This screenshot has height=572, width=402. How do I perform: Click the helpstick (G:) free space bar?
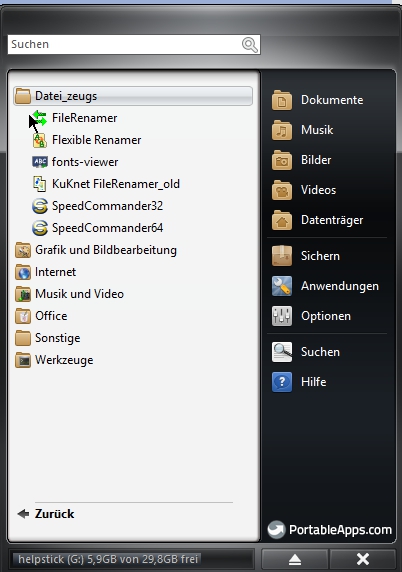(x=131, y=559)
